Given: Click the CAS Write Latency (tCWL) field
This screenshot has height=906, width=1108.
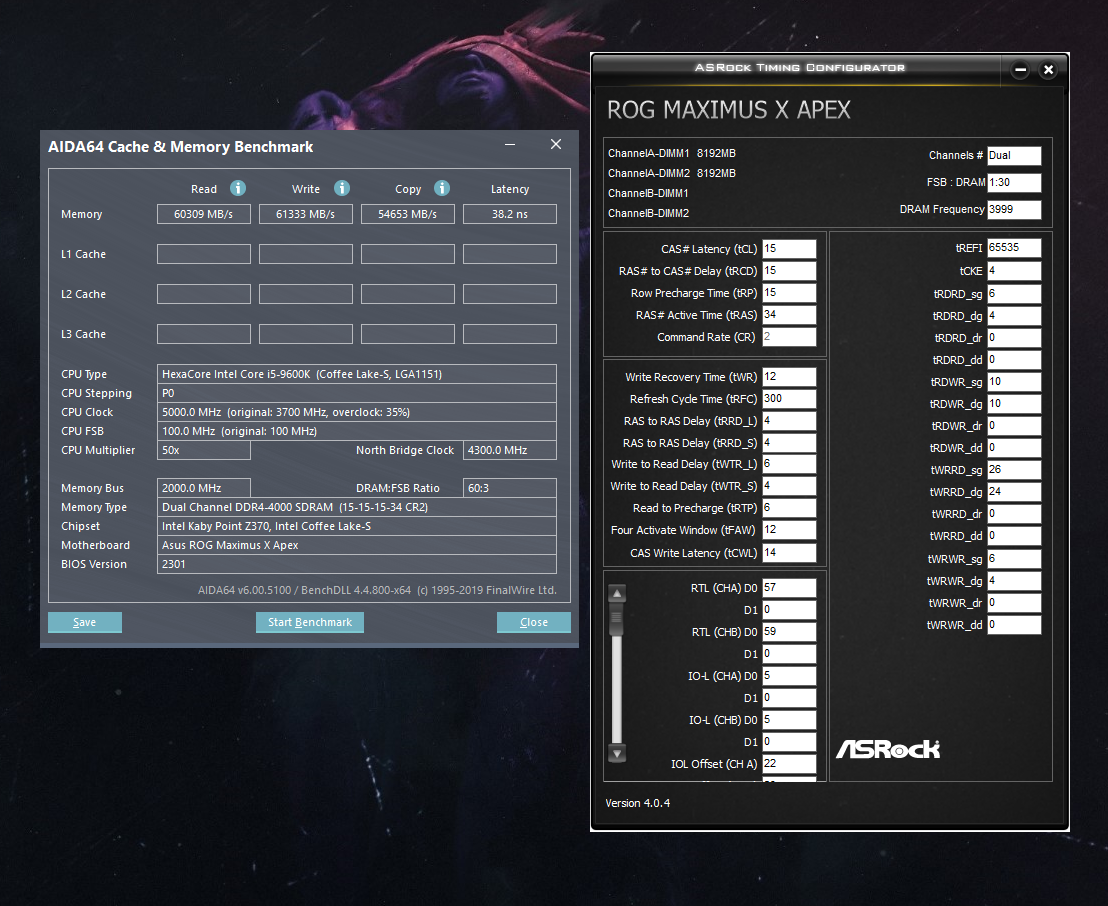Looking at the screenshot, I should (789, 553).
